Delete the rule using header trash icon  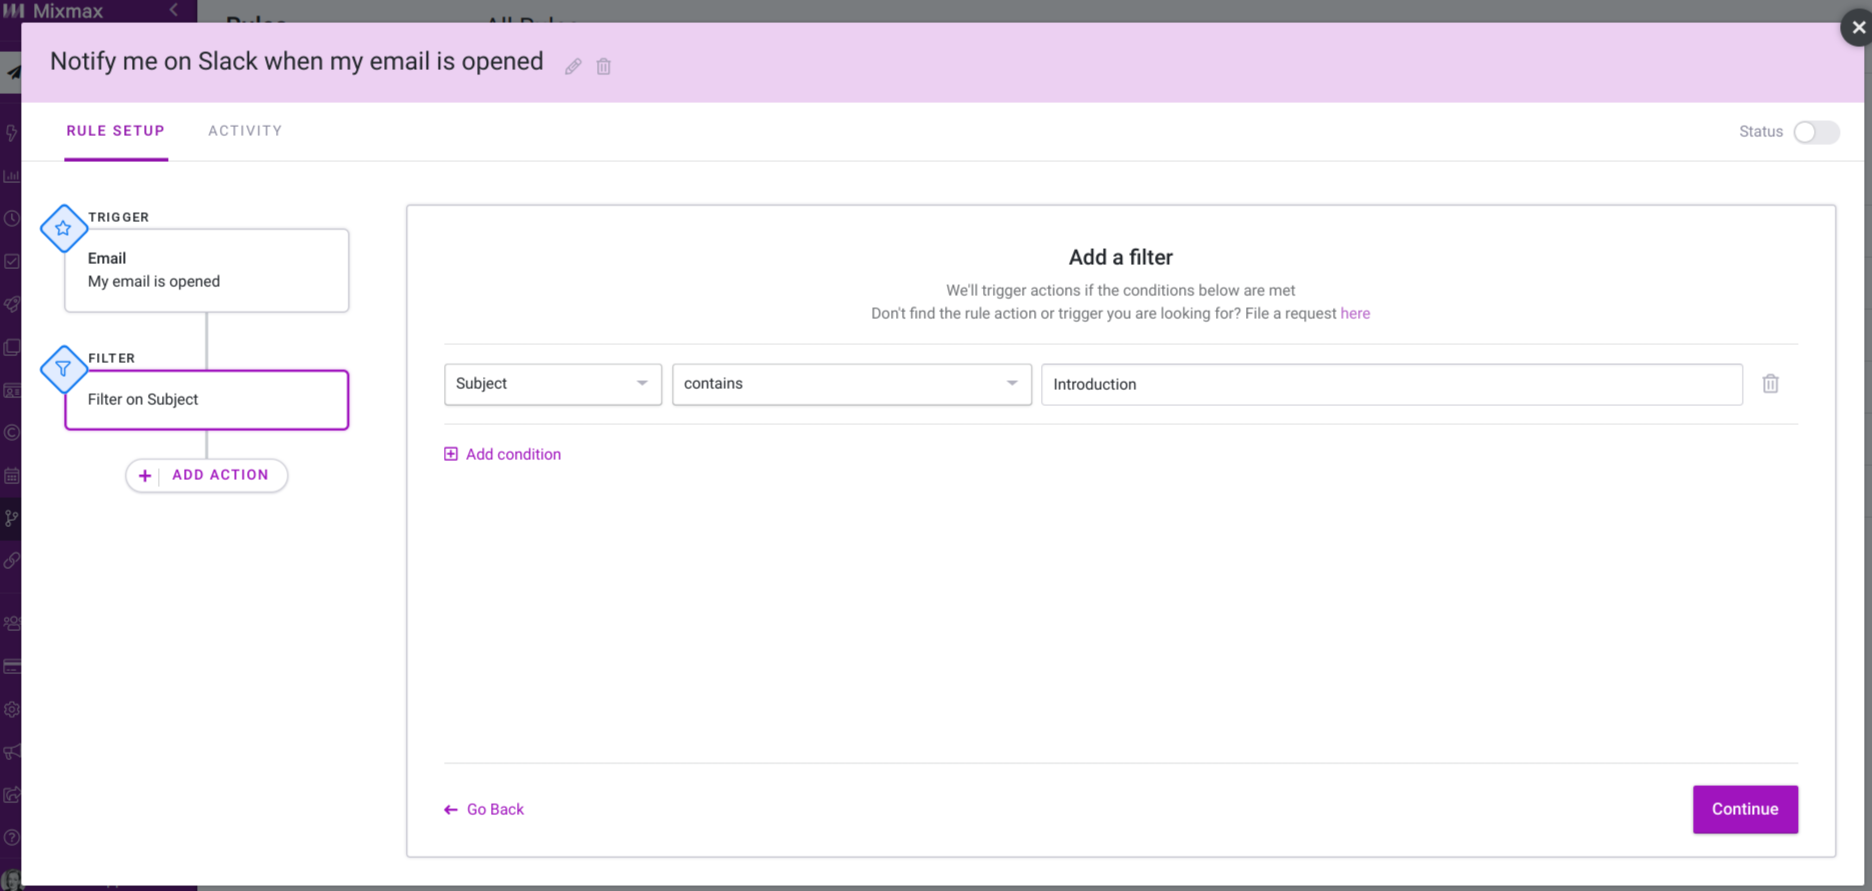(x=604, y=67)
